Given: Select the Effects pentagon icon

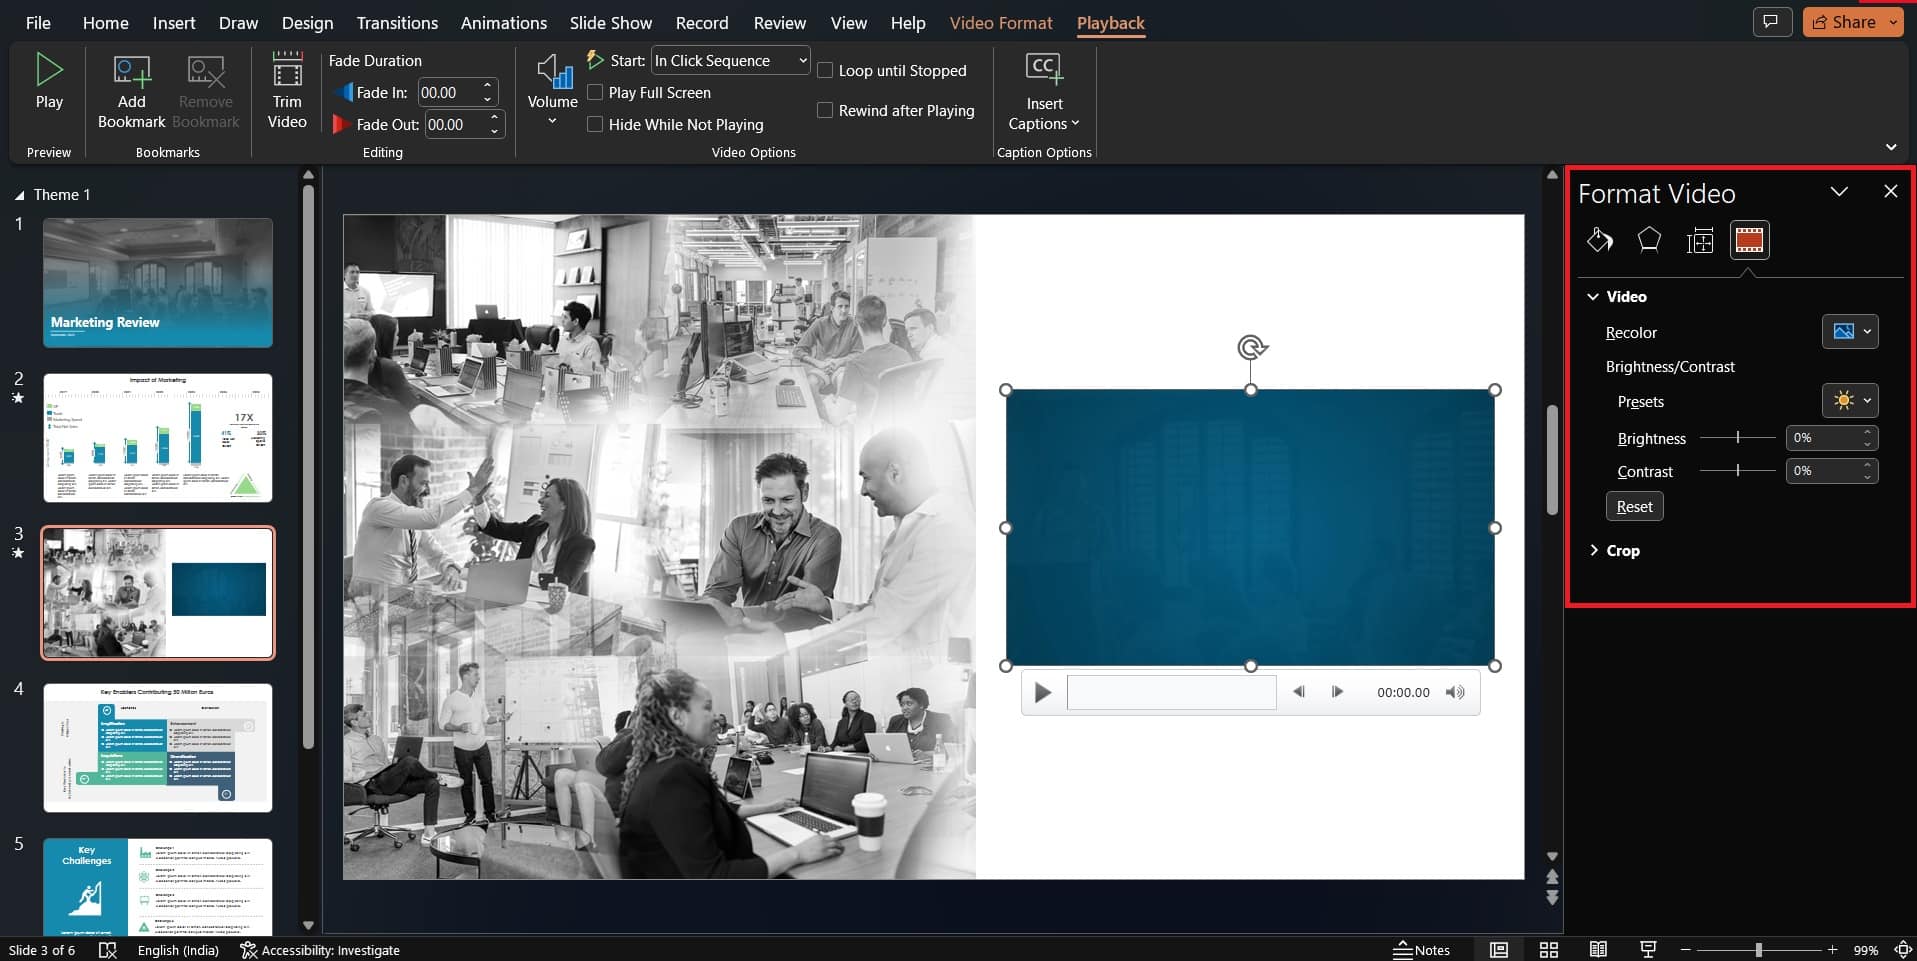Looking at the screenshot, I should click(1649, 240).
